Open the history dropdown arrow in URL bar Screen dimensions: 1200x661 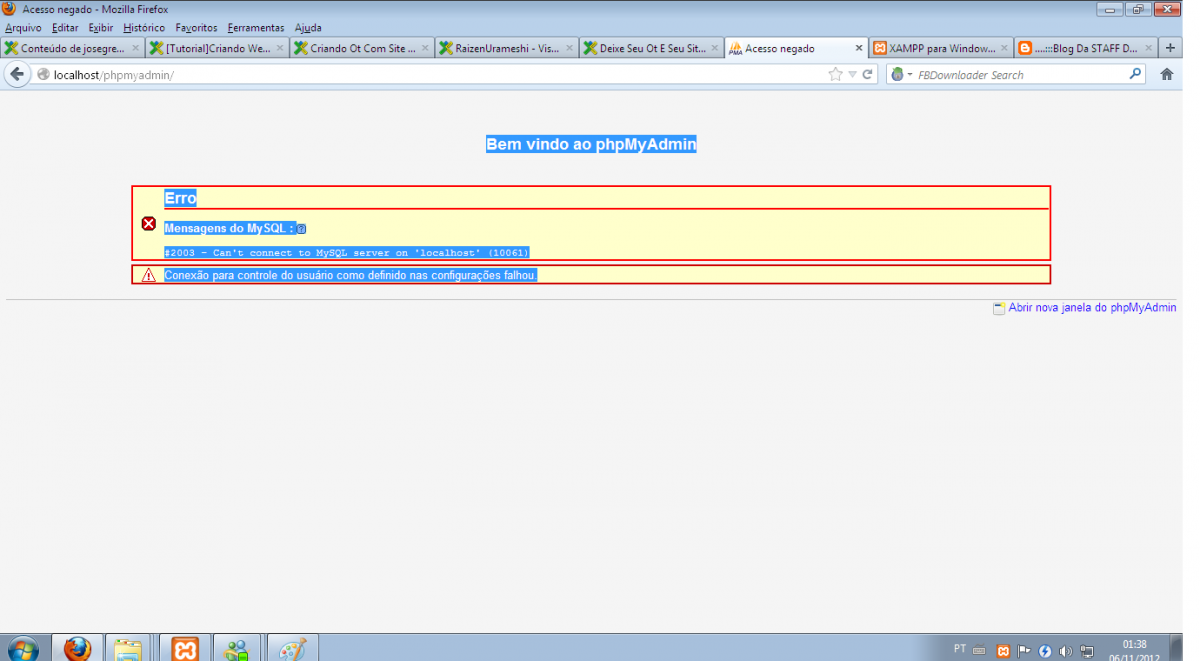(x=852, y=74)
